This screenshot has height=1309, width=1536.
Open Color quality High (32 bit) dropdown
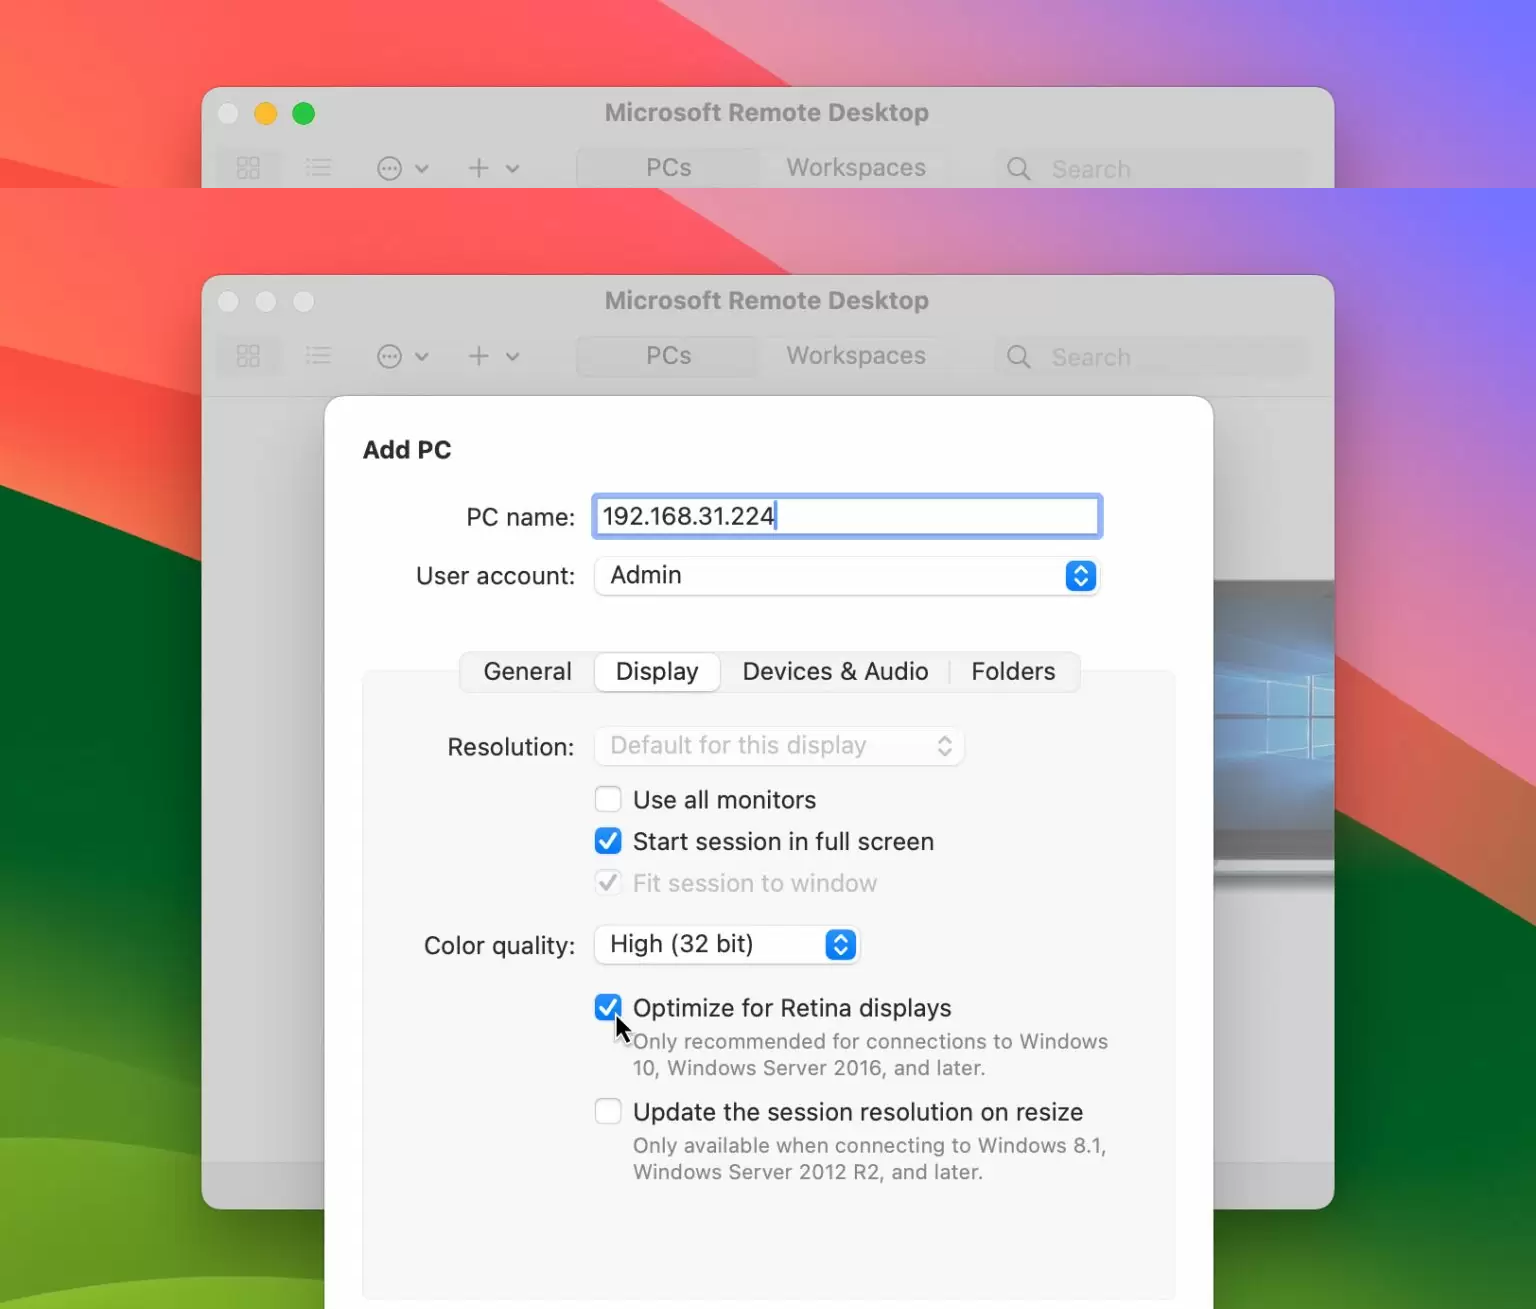(x=727, y=945)
